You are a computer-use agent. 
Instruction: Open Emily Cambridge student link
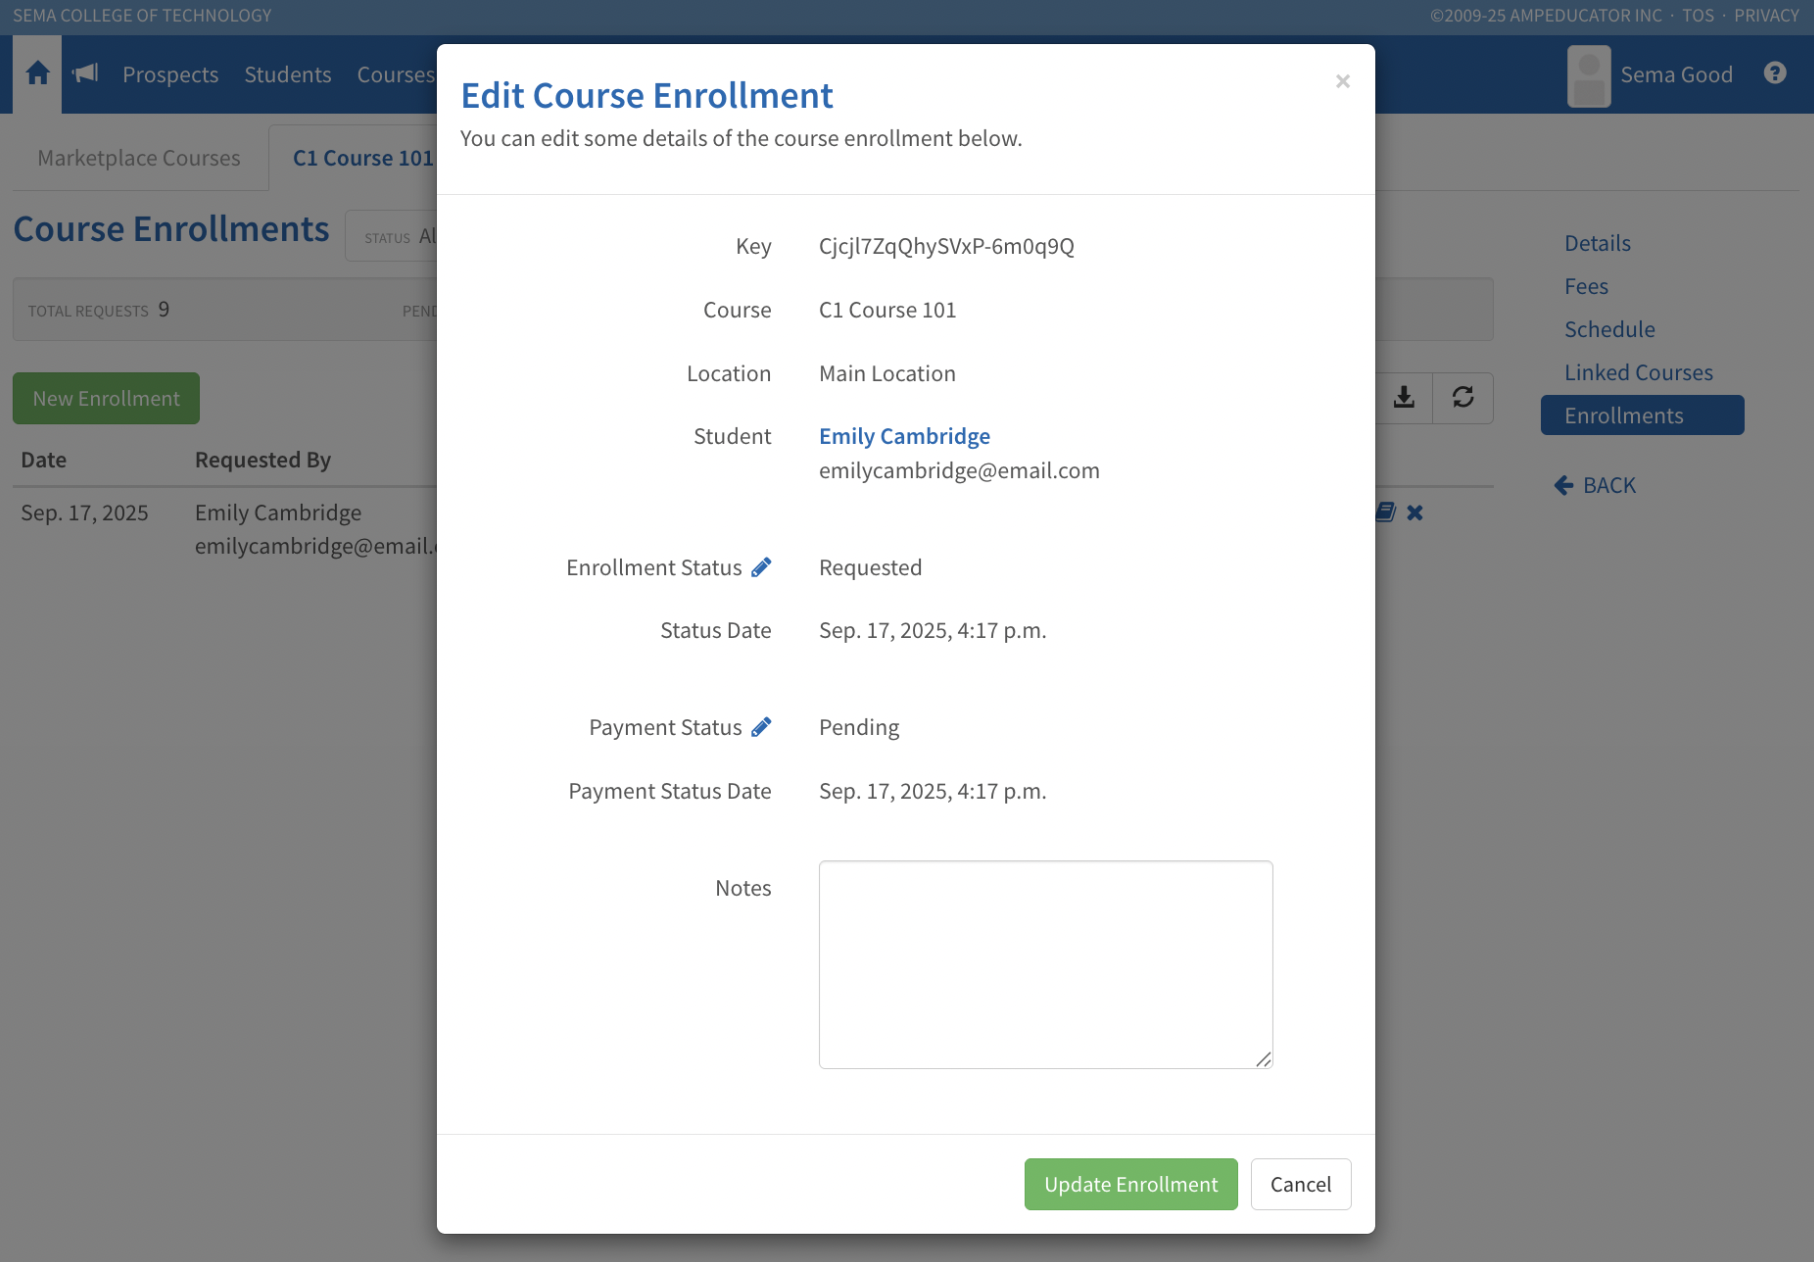[x=904, y=436]
